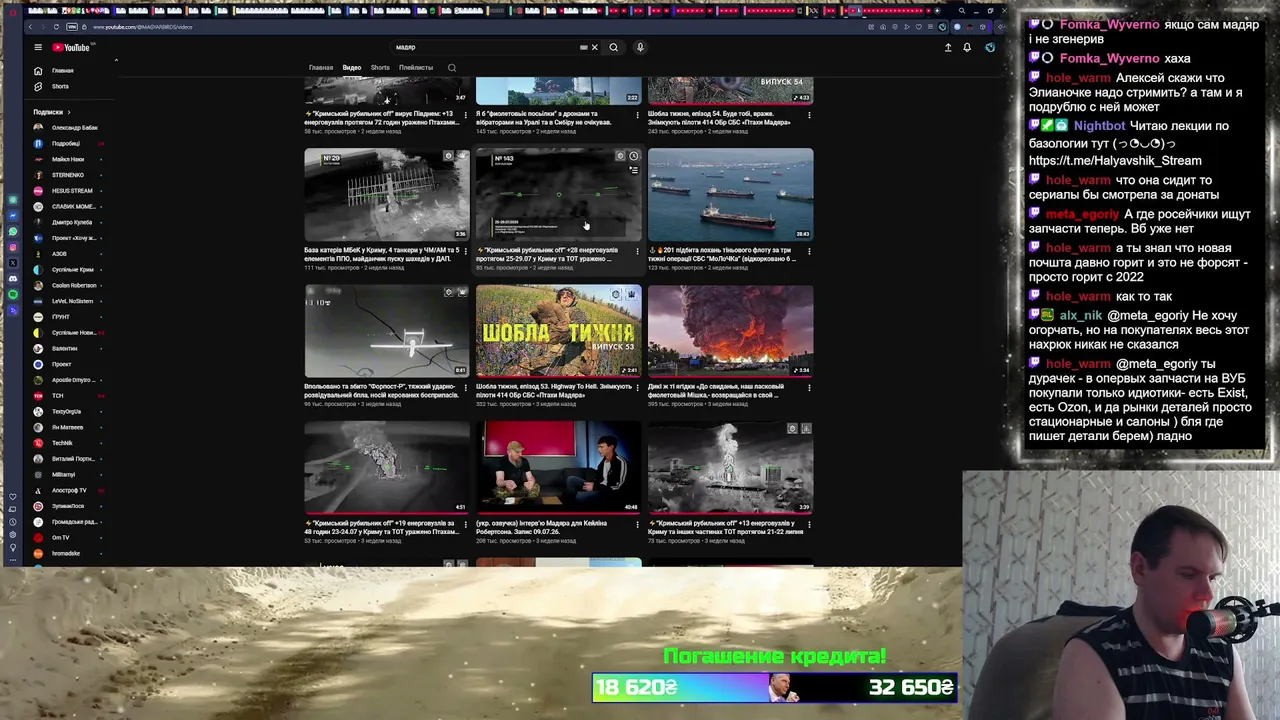Viewport: 1280px width, 720px height.
Task: Open options menu for База катерів МБеК video
Action: pyautogui.click(x=466, y=251)
